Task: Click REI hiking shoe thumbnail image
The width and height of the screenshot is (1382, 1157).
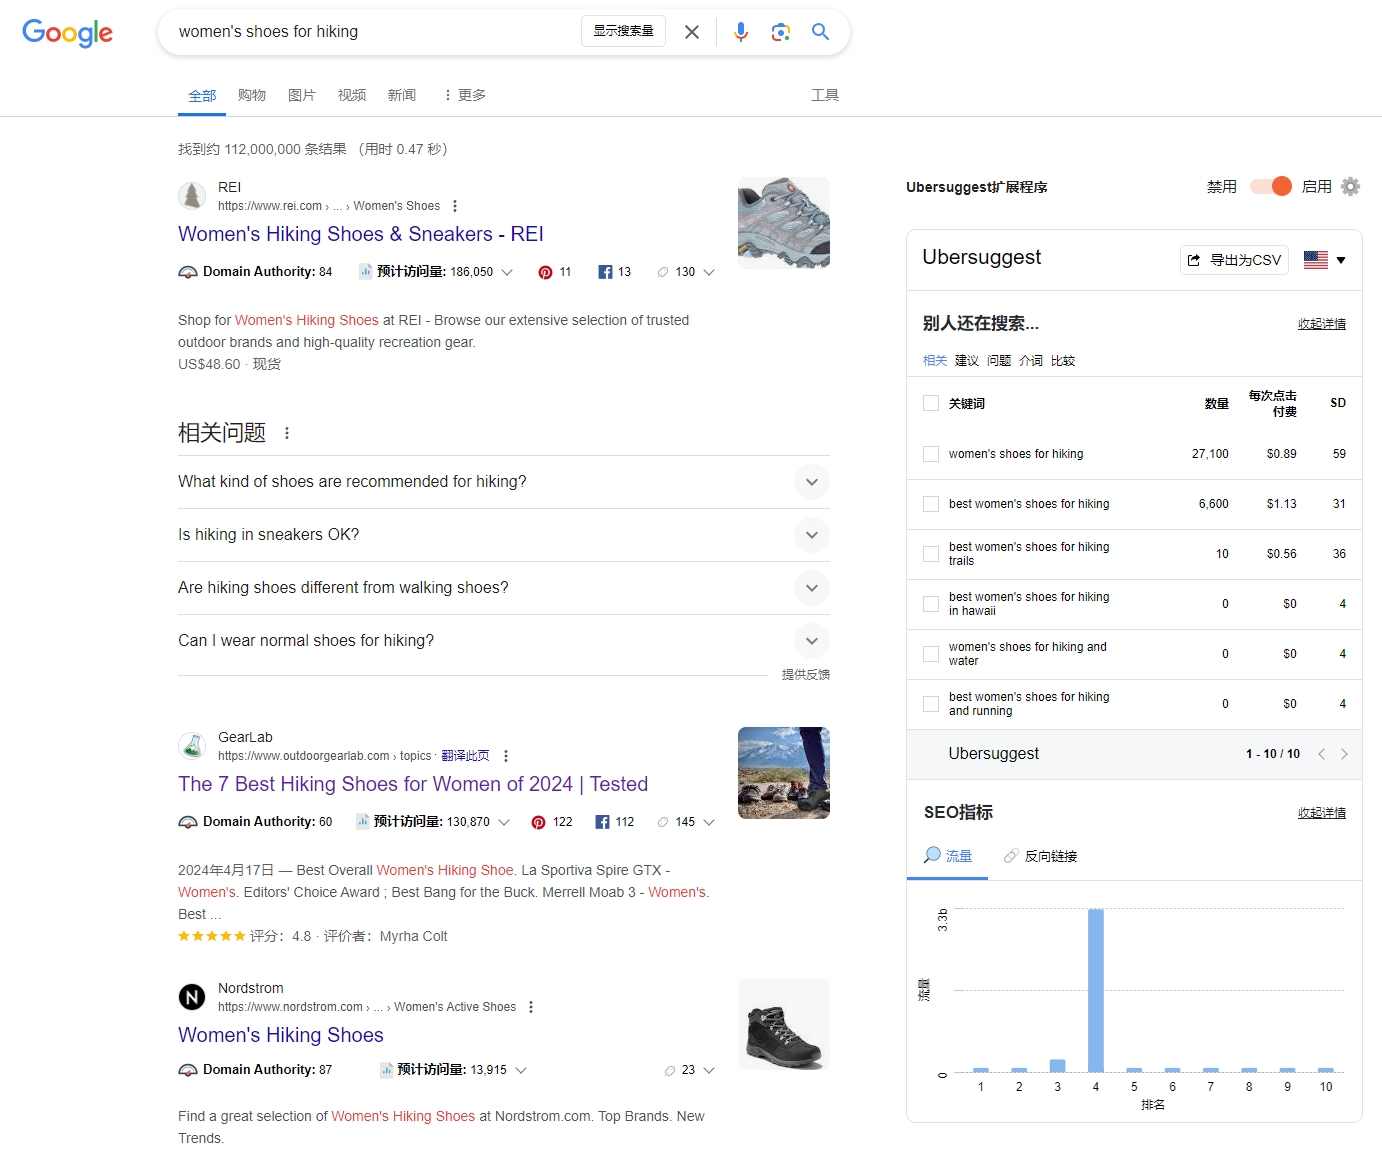Action: pyautogui.click(x=784, y=223)
